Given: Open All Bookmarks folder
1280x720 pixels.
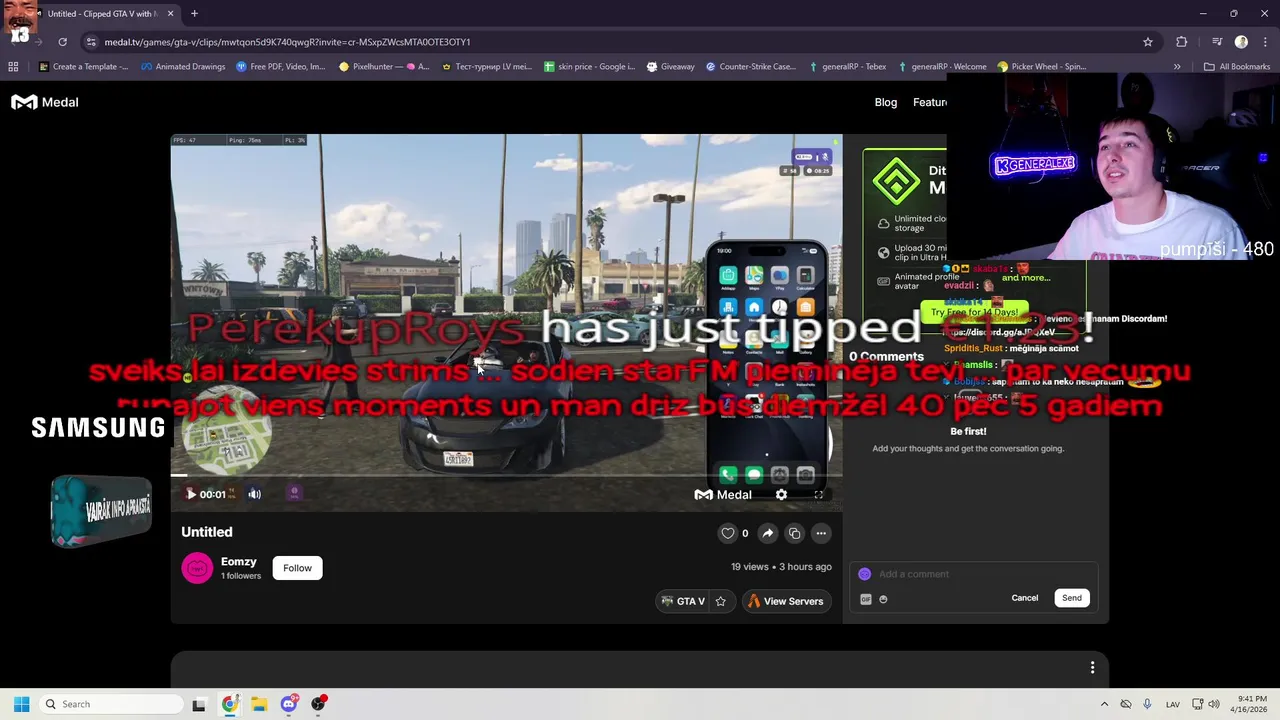Looking at the screenshot, I should [x=1237, y=67].
